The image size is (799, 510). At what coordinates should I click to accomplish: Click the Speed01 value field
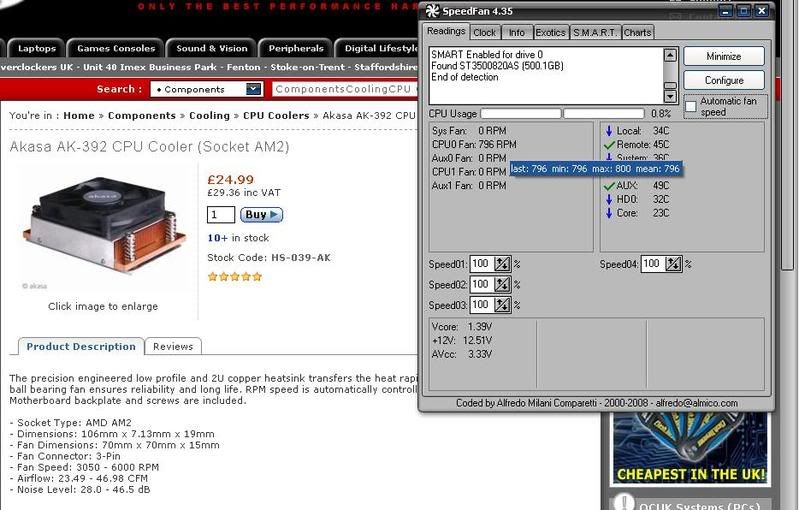[482, 264]
